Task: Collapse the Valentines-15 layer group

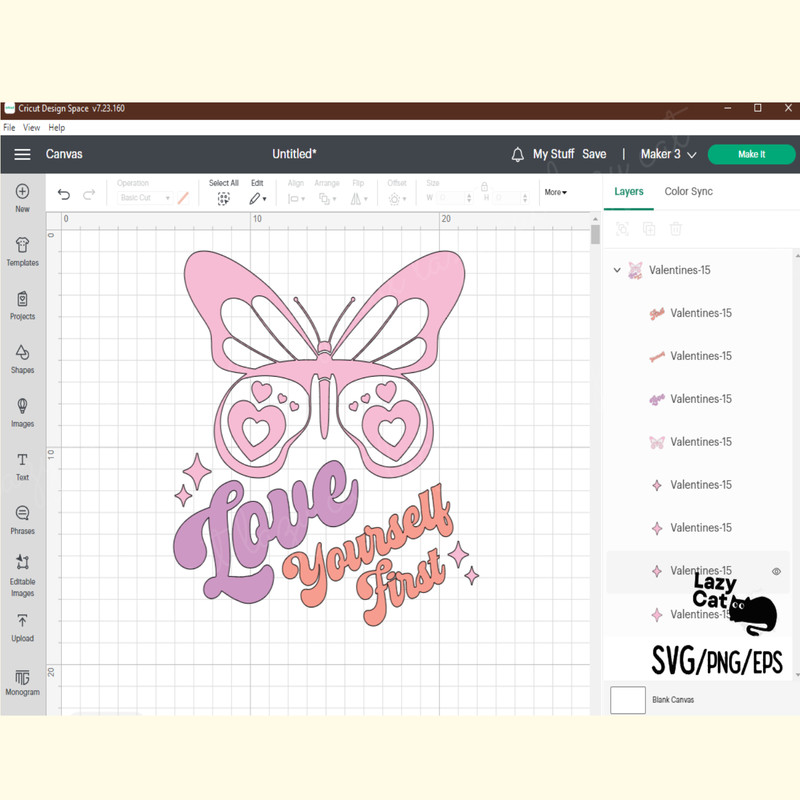Action: [617, 270]
